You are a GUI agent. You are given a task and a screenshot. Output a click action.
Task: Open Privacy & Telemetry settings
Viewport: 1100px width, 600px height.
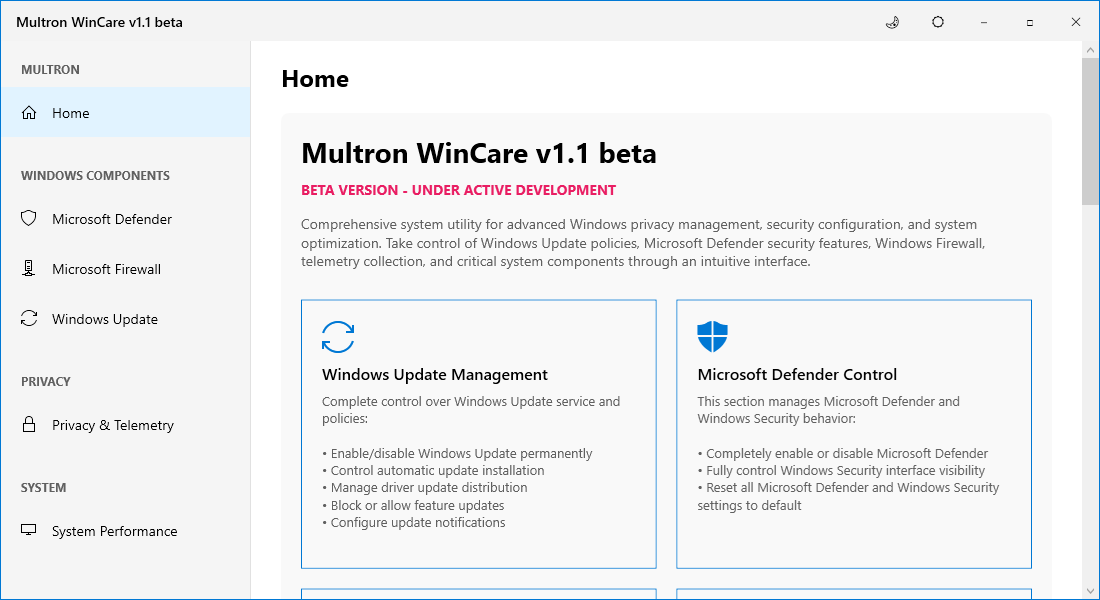tap(126, 425)
